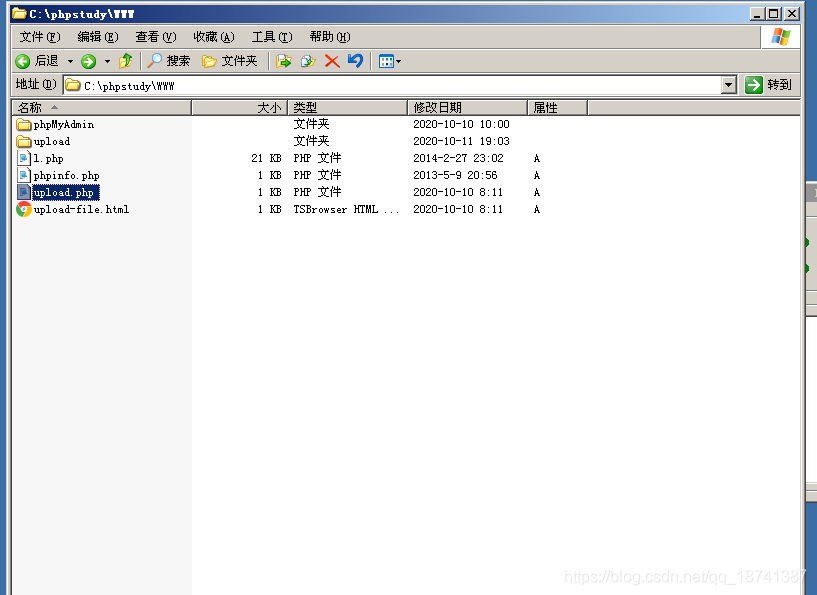The height and width of the screenshot is (595, 817).
Task: Select the phpMyAdmin folder icon
Action: point(23,124)
